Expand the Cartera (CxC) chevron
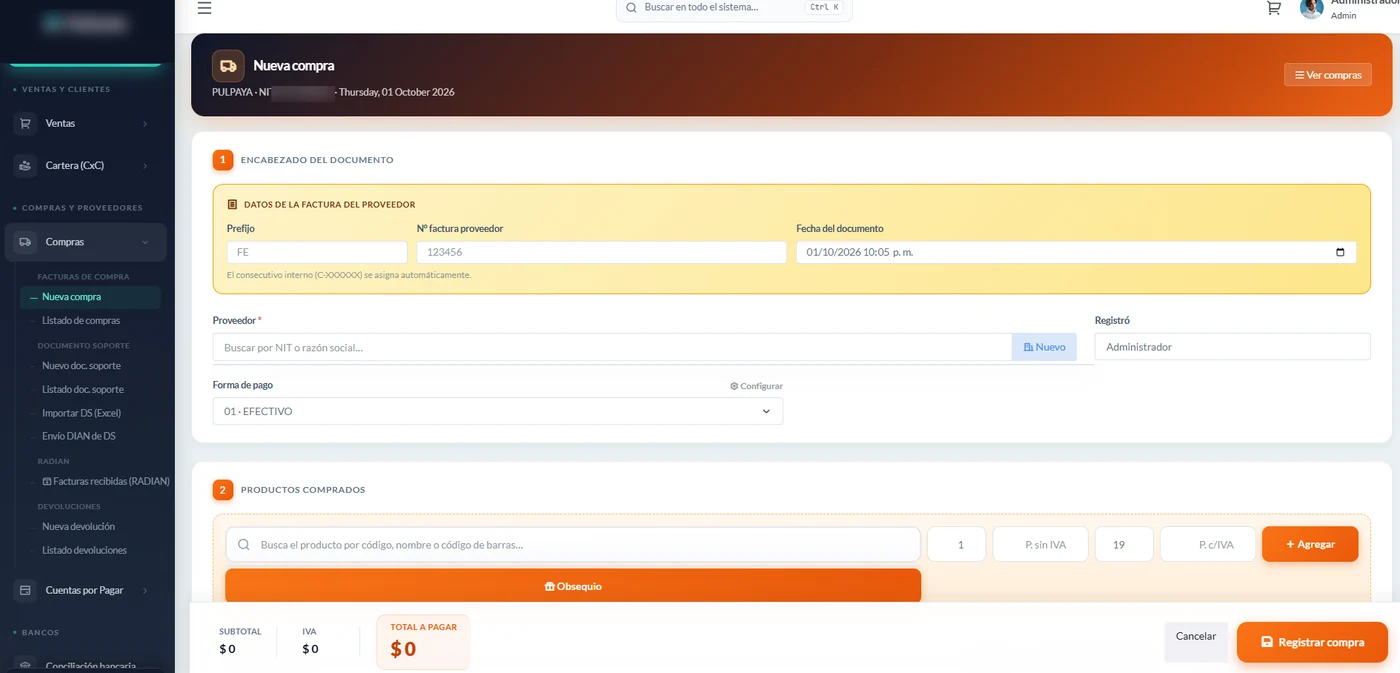 click(x=145, y=165)
